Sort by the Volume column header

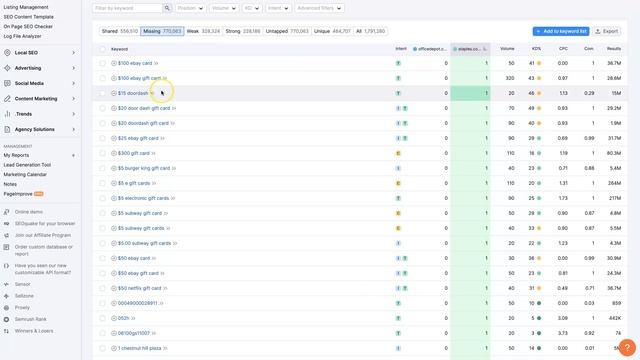pos(507,49)
